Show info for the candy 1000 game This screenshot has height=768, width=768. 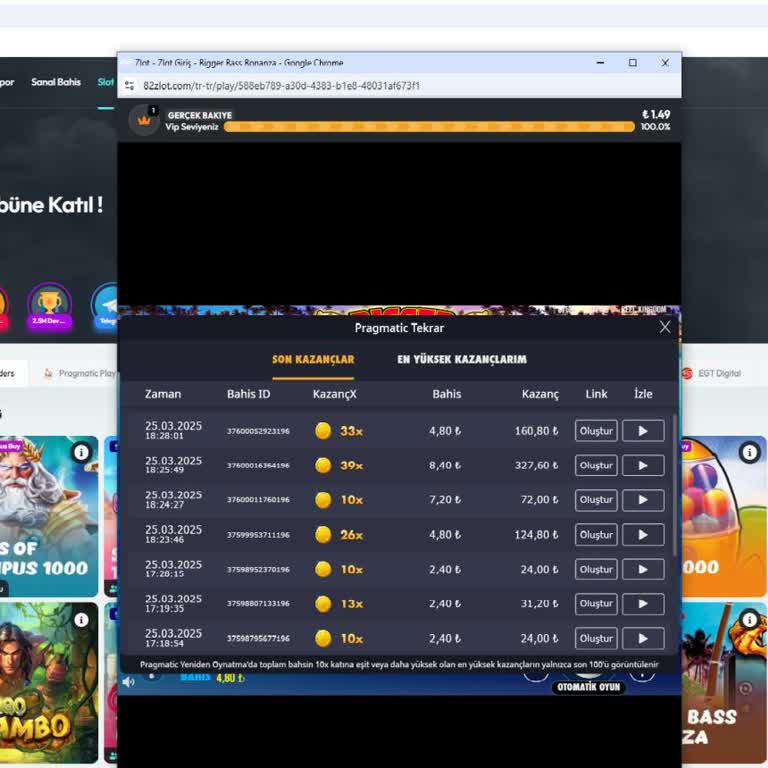point(749,453)
